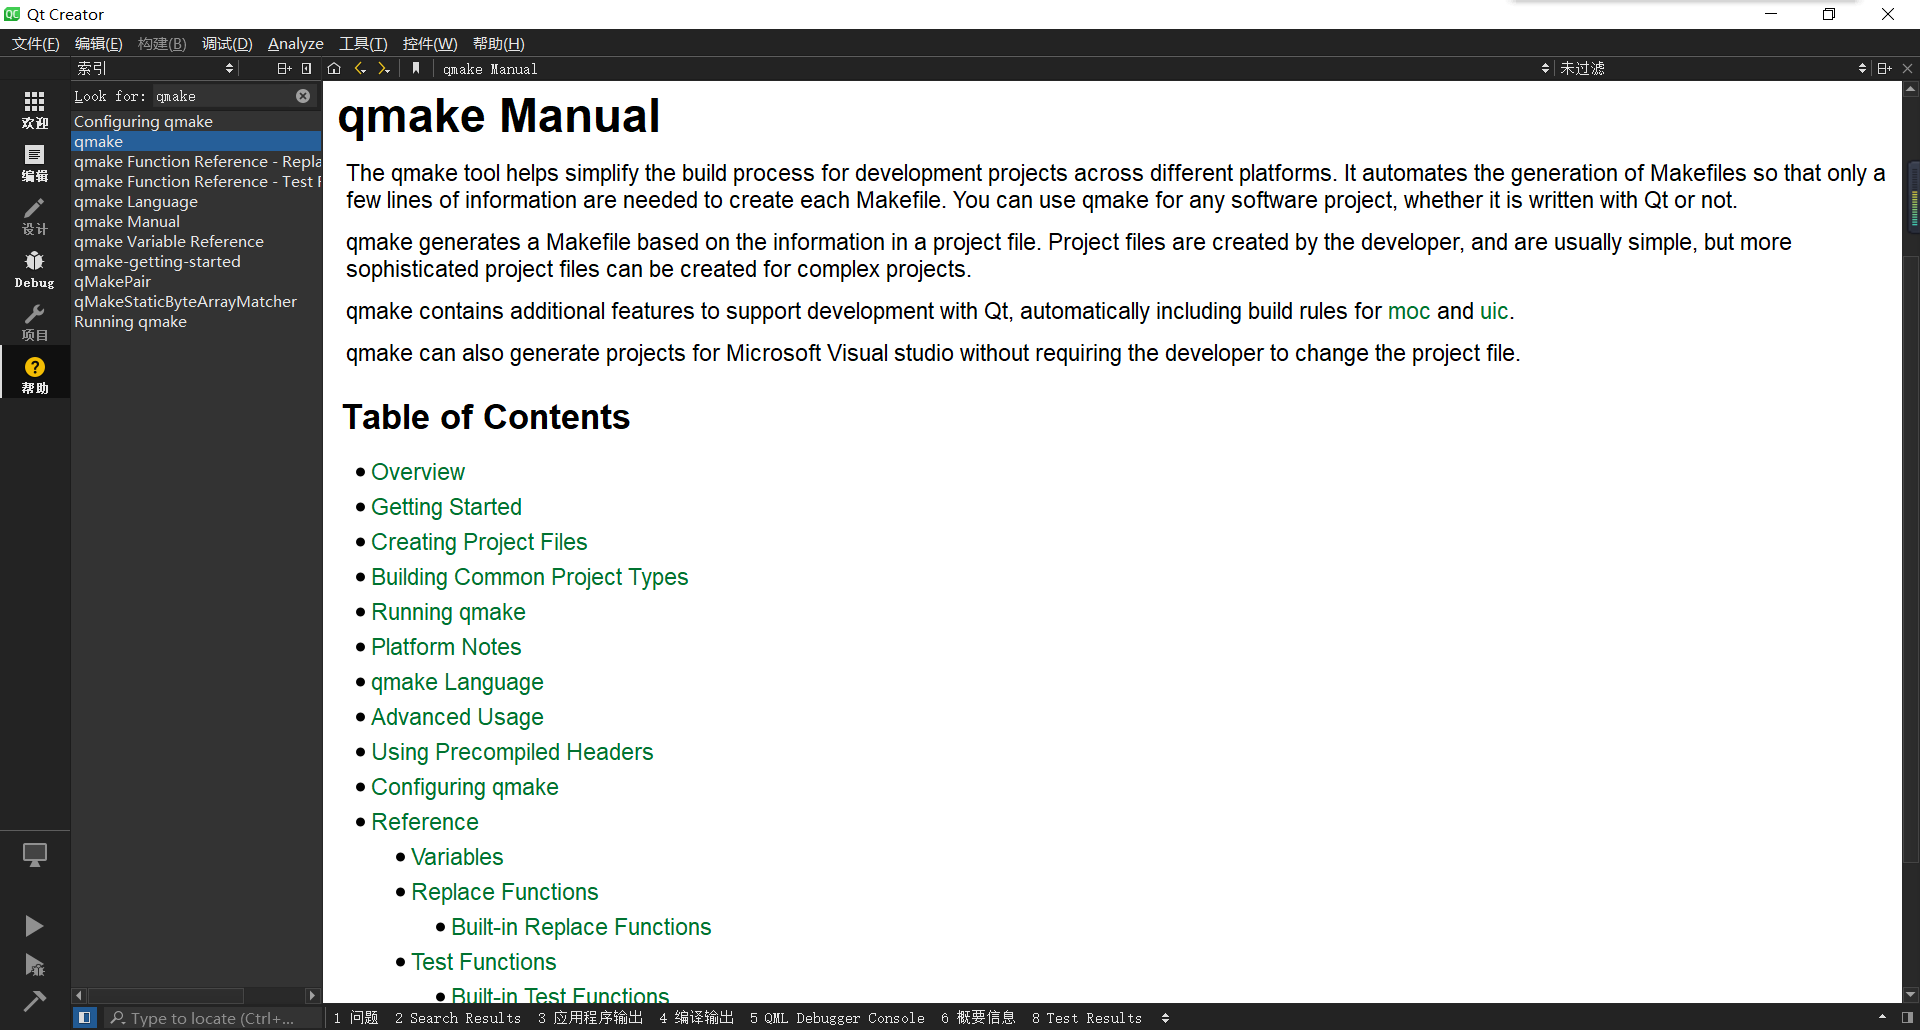Click the uic hyperlink

coord(1493,311)
